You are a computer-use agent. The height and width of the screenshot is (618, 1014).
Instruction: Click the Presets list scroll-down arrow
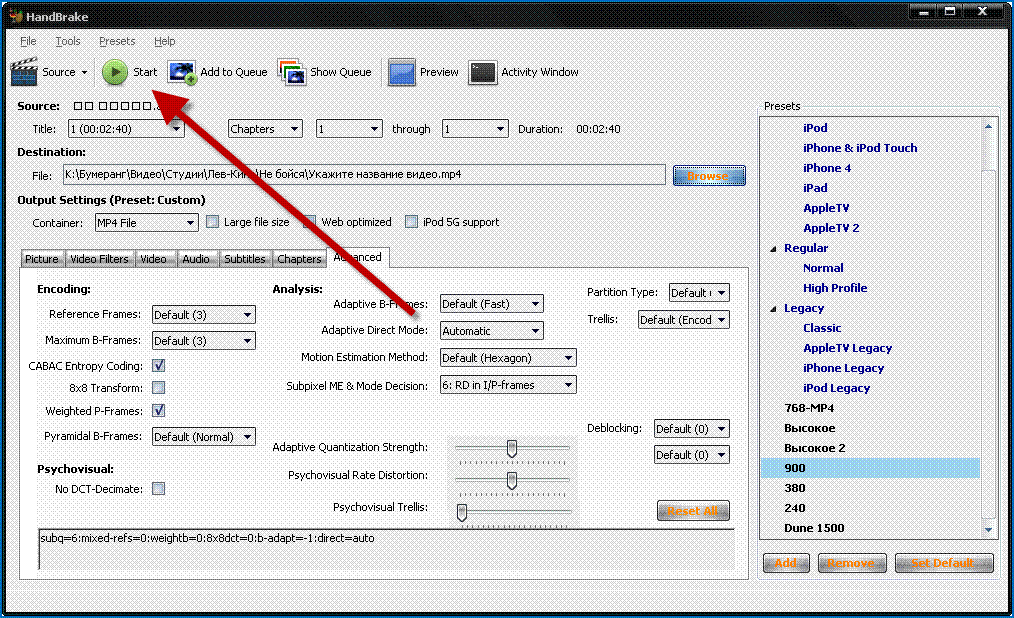pos(988,529)
